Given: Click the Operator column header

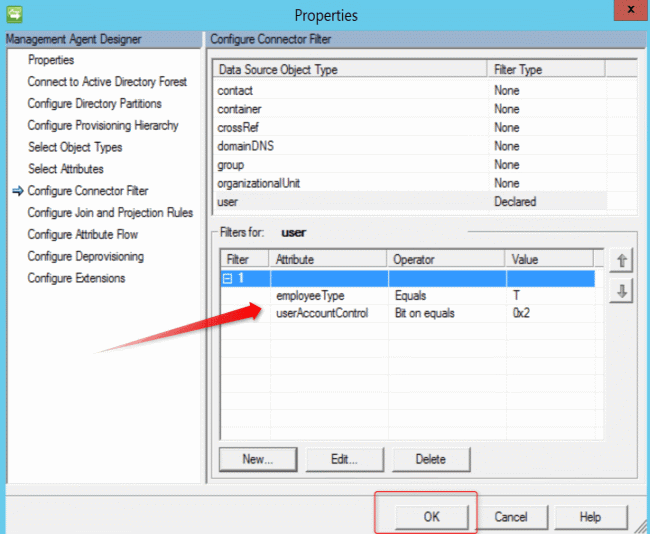Looking at the screenshot, I should pyautogui.click(x=446, y=260).
